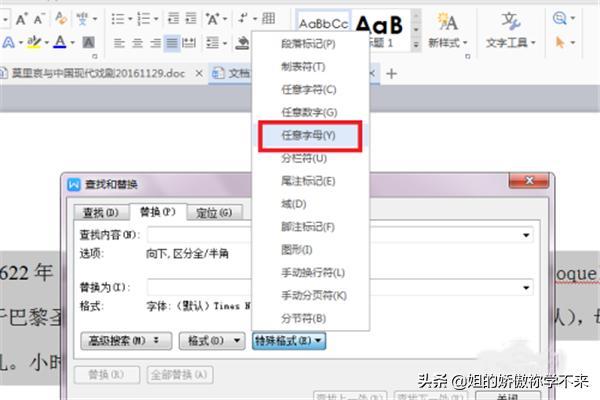Pick 分栏符(U) in special format list
600x400 pixels.
tap(310, 158)
